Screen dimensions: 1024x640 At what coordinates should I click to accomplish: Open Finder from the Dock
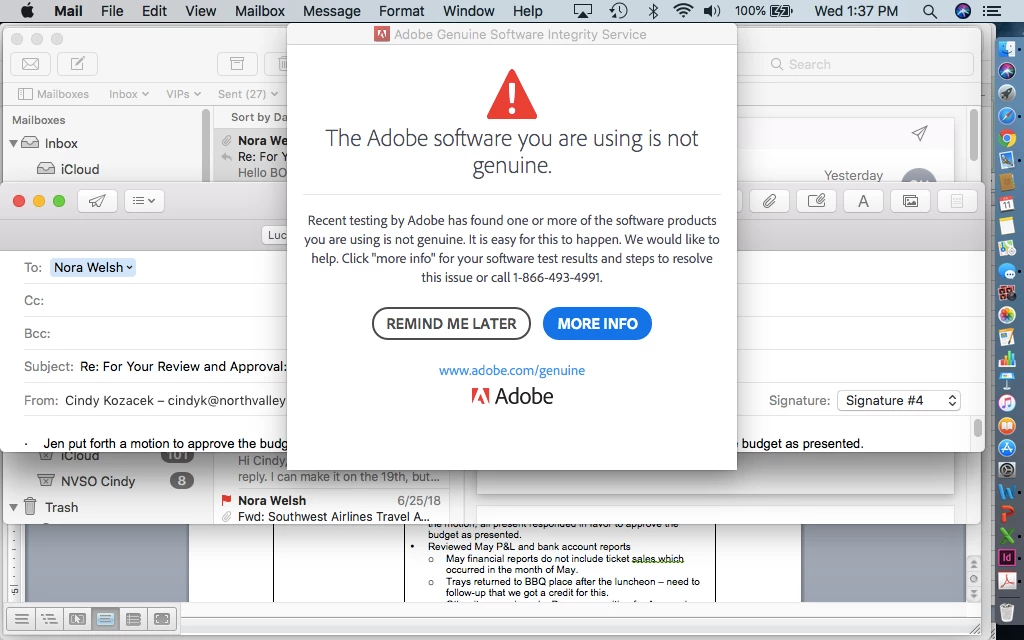click(1007, 48)
